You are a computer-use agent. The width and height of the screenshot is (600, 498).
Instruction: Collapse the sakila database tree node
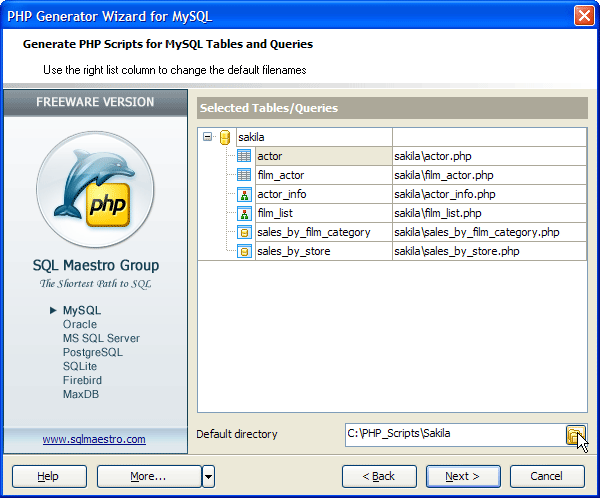click(207, 137)
